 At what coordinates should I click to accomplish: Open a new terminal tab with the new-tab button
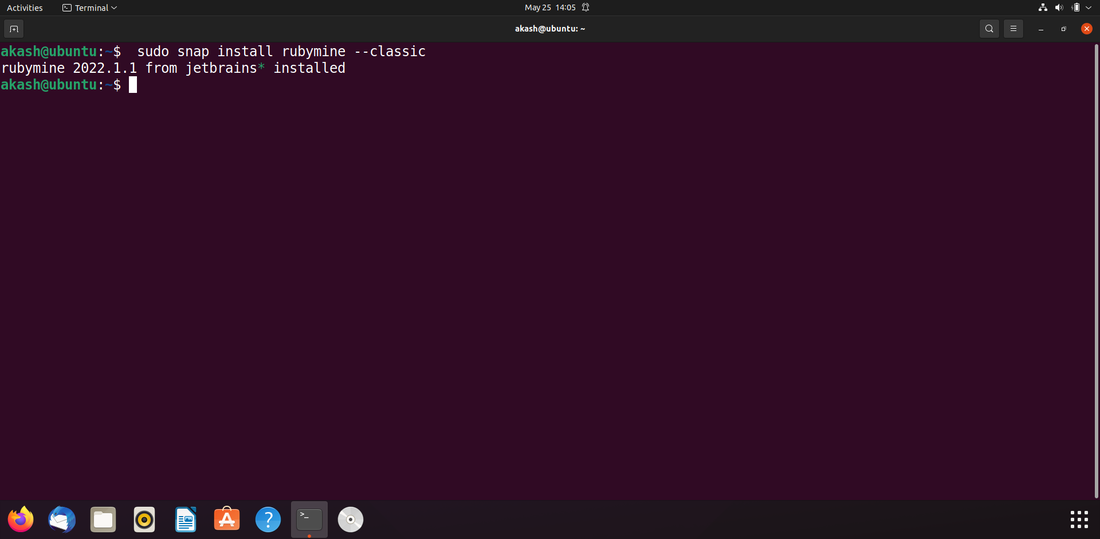pos(13,29)
